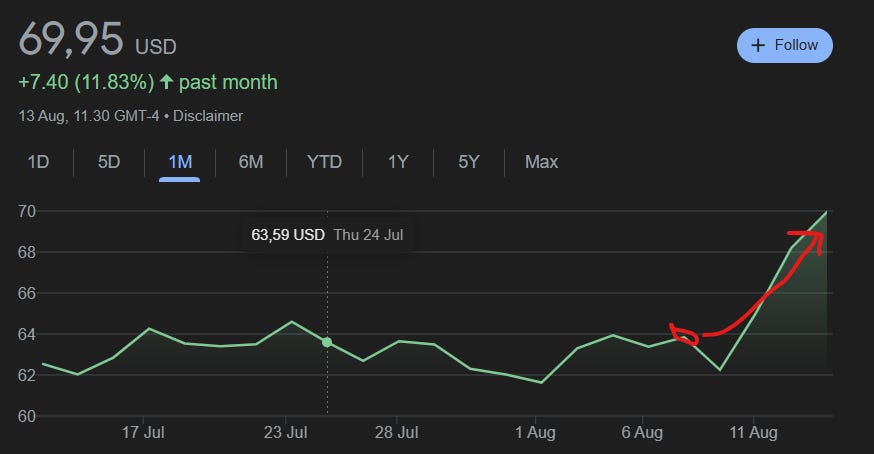Click the green up arrow beside past month

click(x=166, y=82)
